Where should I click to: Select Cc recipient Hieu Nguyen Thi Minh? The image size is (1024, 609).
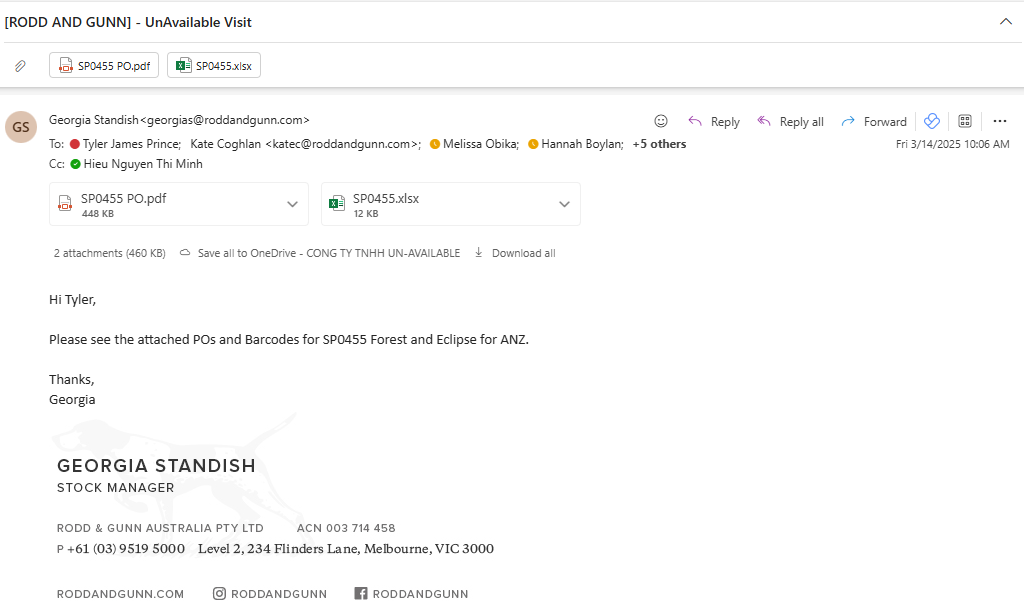[x=143, y=164]
